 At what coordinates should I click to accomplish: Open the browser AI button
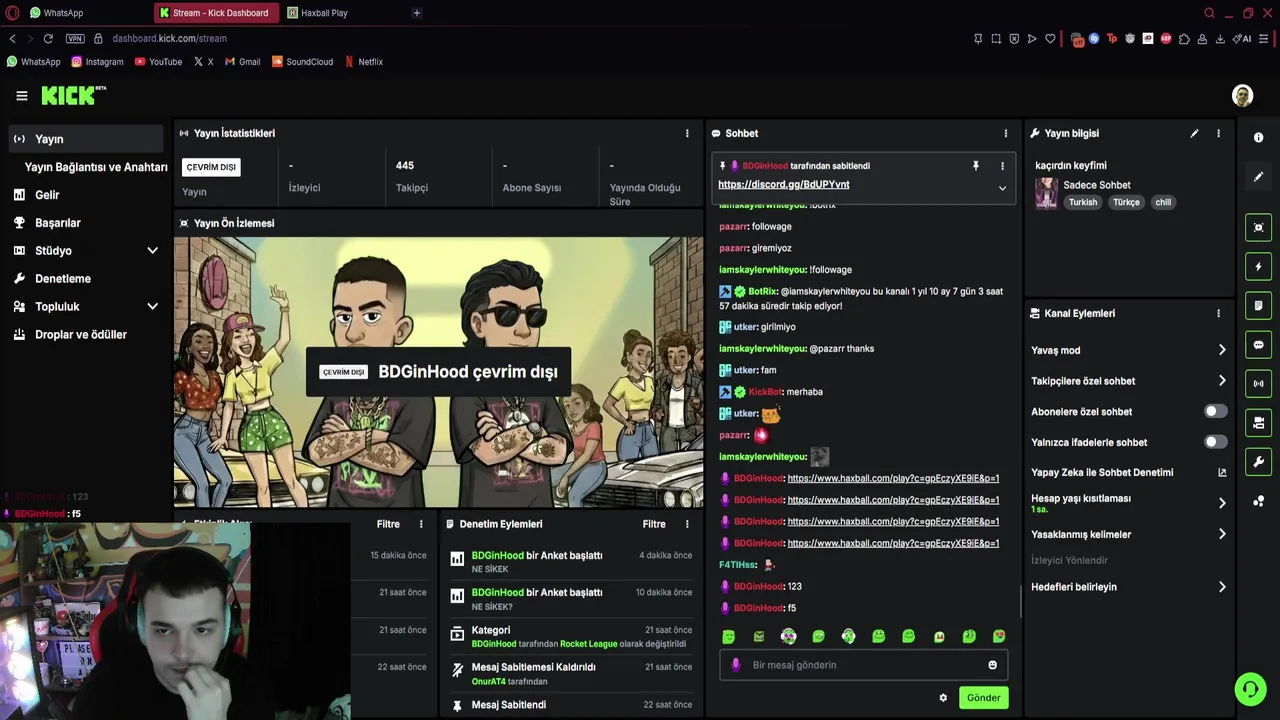(x=1241, y=39)
